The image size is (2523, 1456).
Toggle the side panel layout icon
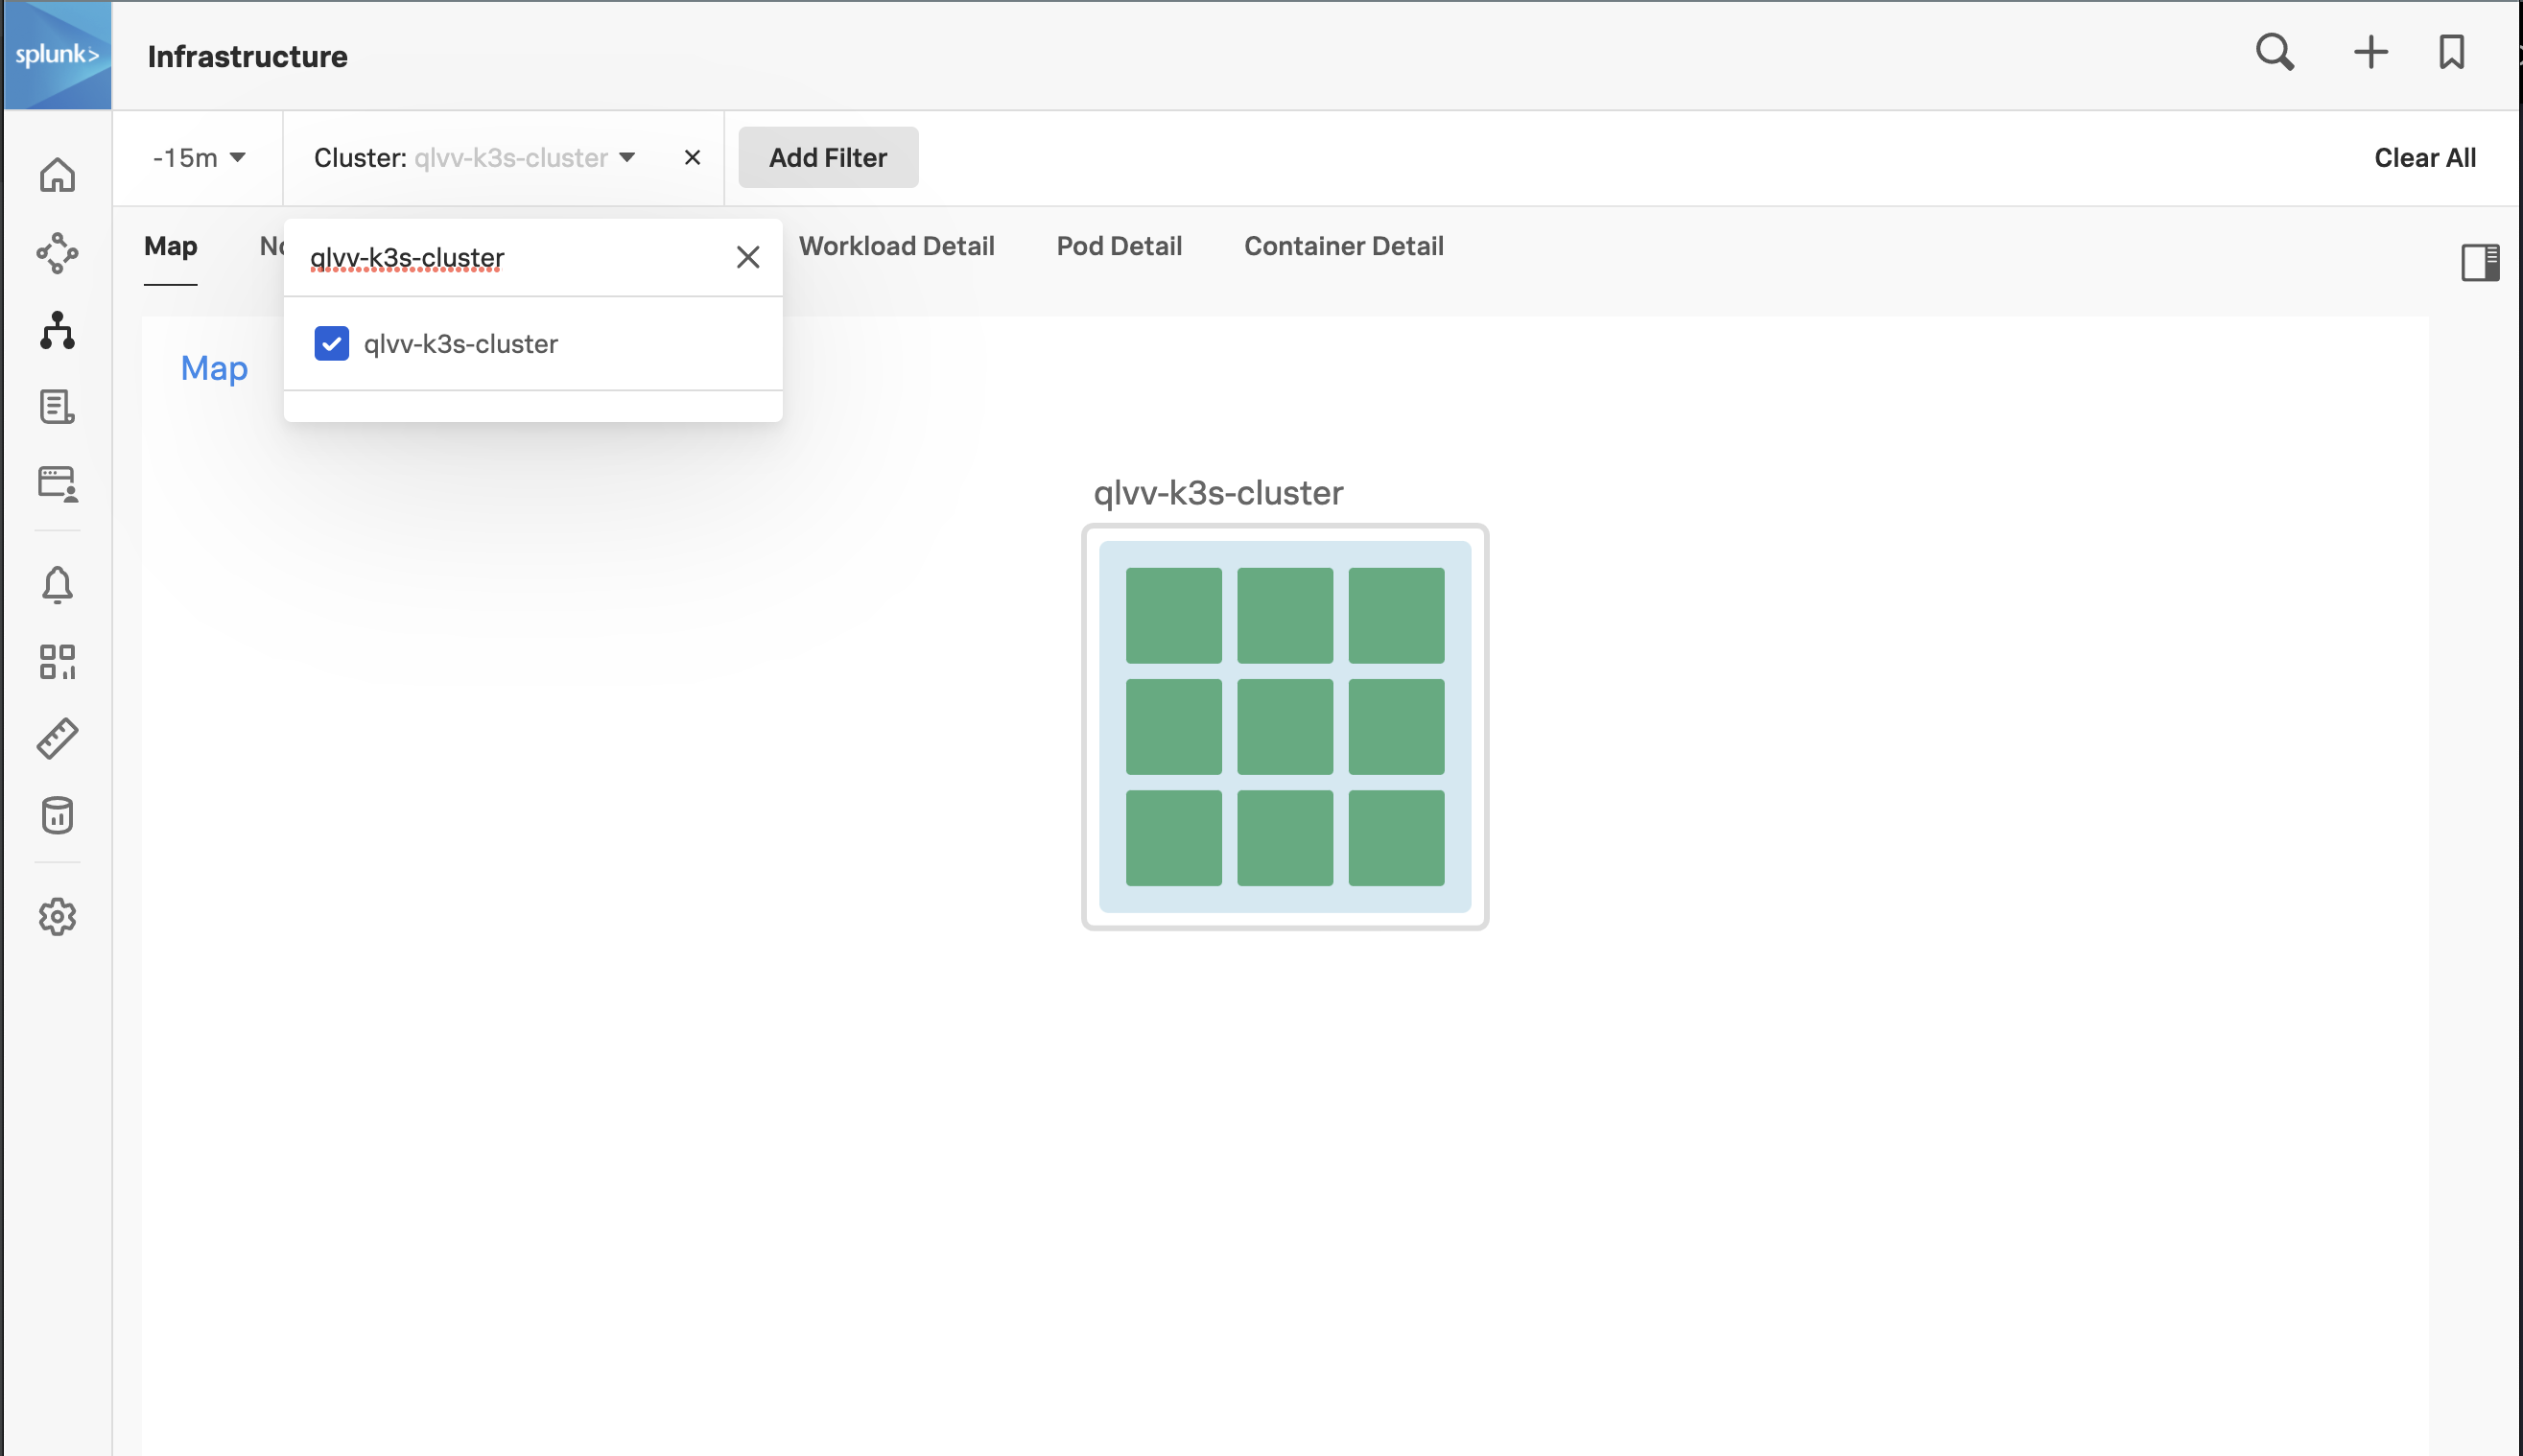click(x=2480, y=261)
